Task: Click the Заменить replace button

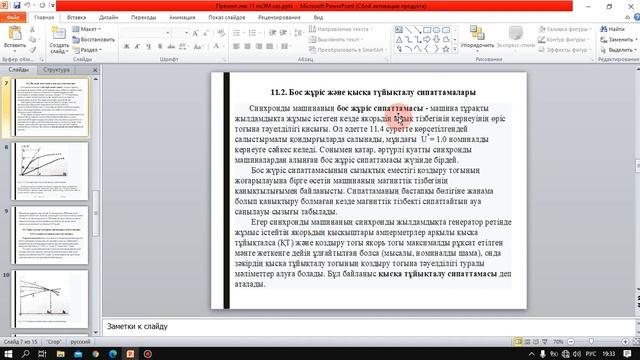Action: click(x=619, y=40)
